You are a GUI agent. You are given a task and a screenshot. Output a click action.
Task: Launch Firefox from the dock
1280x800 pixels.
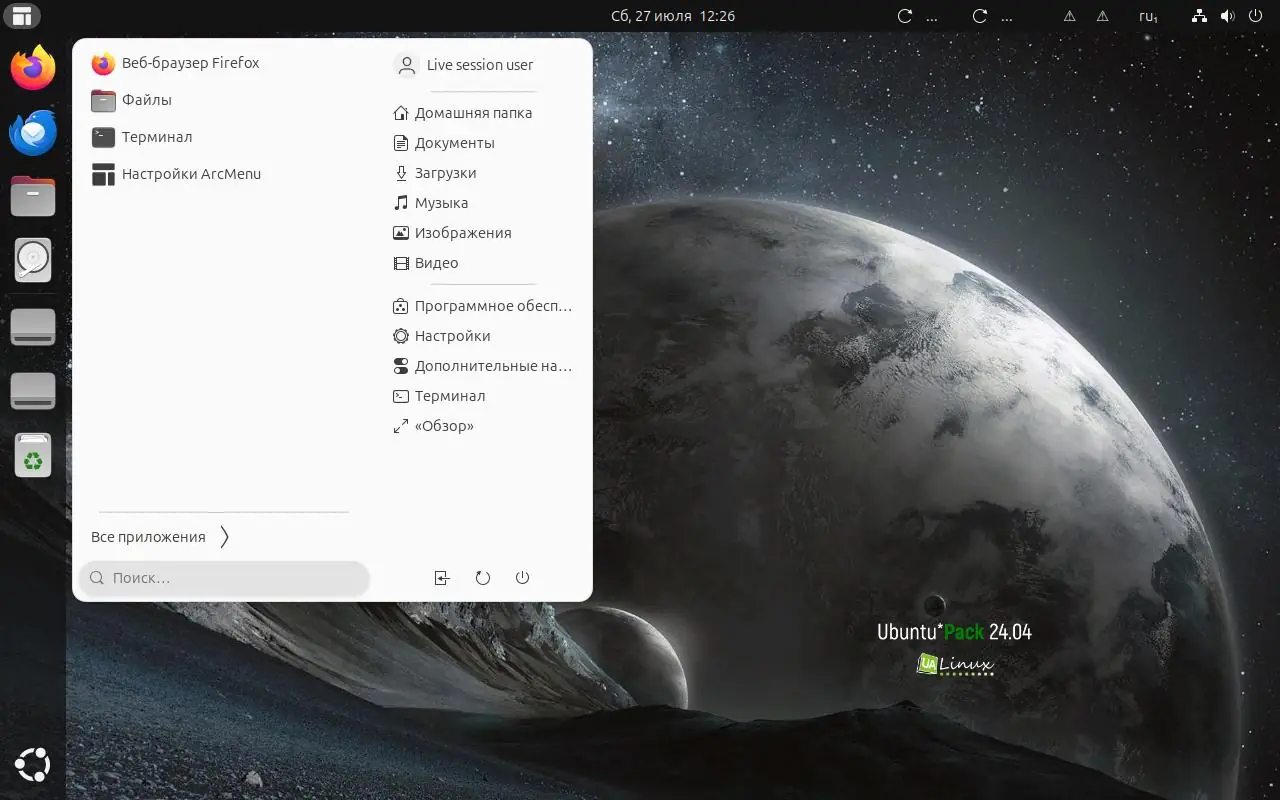(x=33, y=68)
